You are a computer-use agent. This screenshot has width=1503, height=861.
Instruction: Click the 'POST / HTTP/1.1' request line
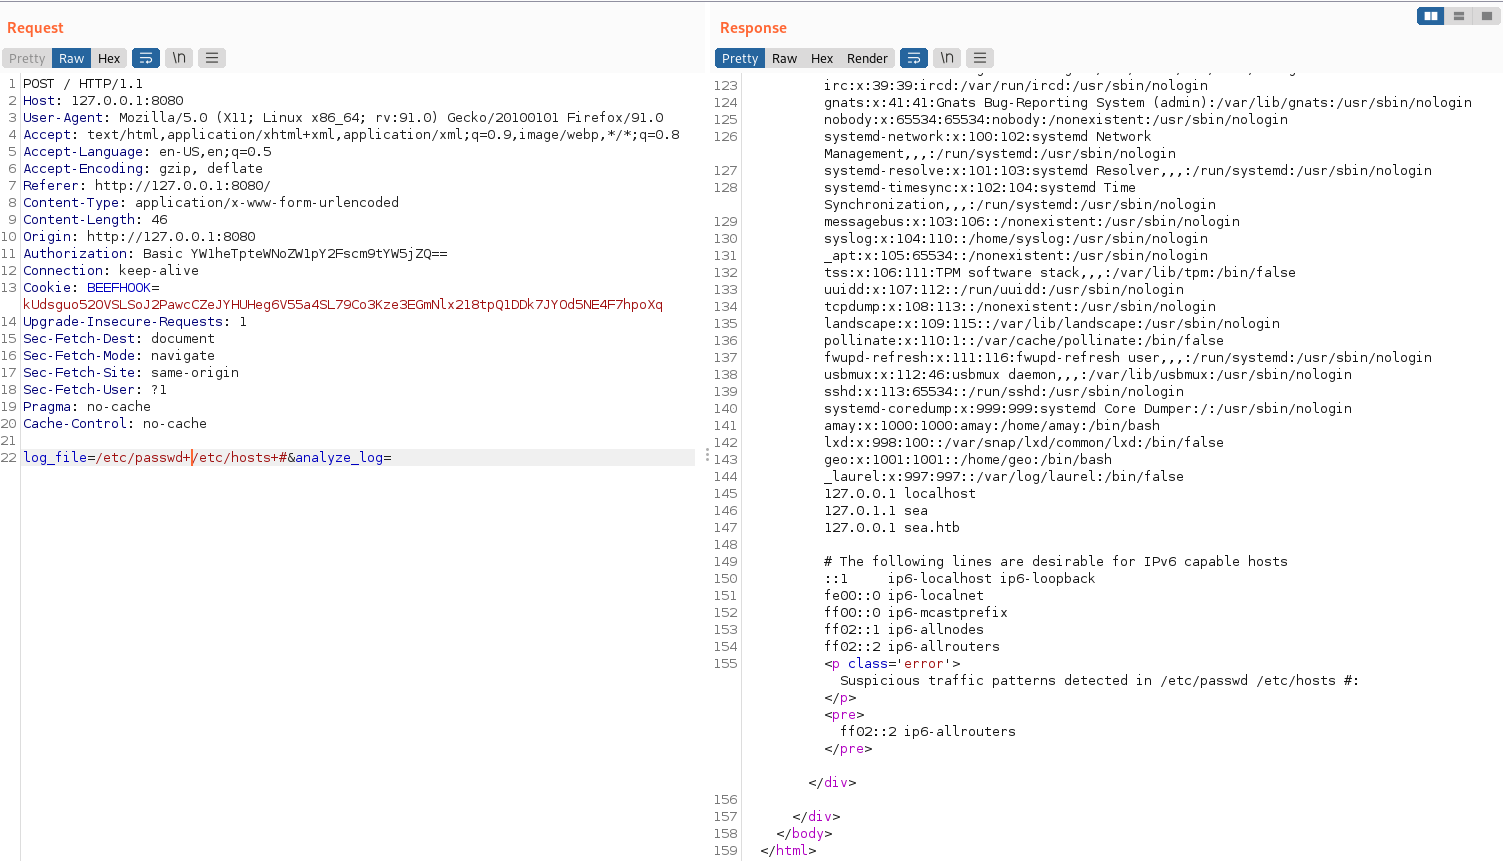83,84
